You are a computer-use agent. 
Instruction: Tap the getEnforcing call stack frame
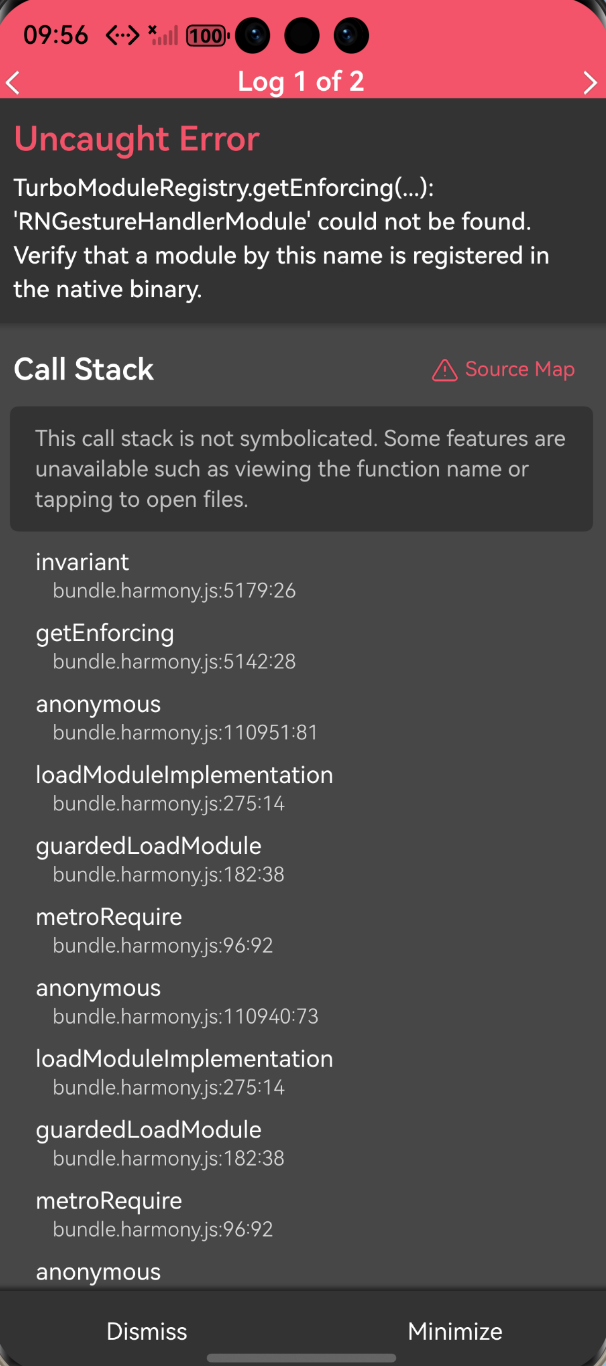point(105,633)
